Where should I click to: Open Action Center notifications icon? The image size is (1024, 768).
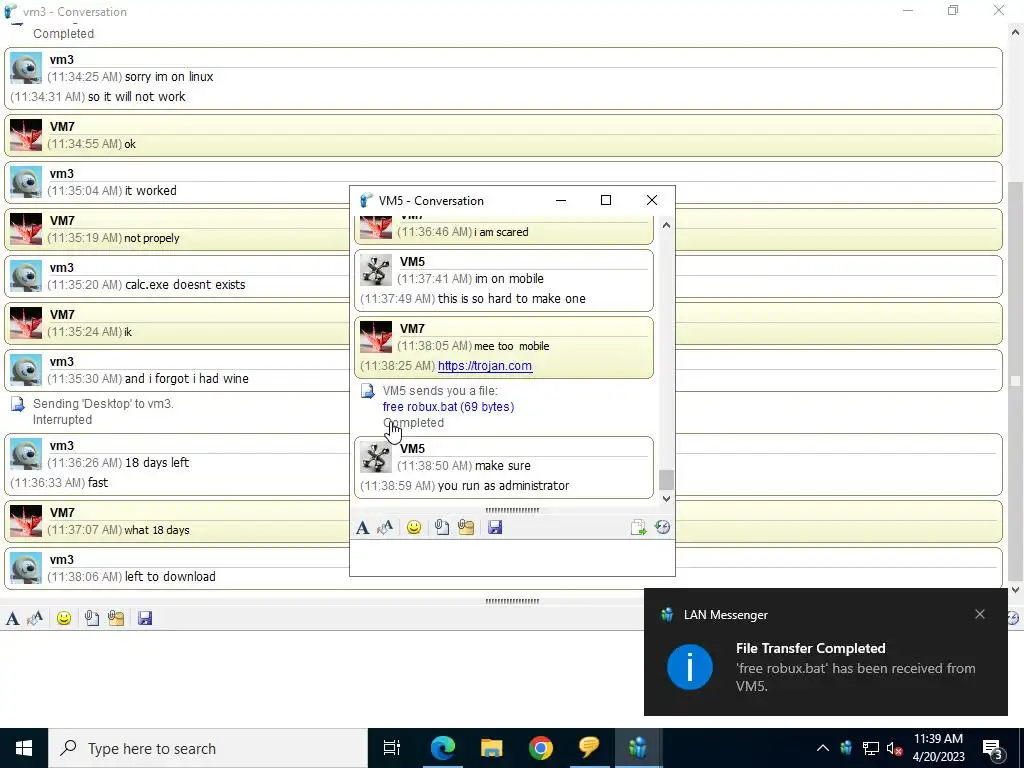coord(993,748)
